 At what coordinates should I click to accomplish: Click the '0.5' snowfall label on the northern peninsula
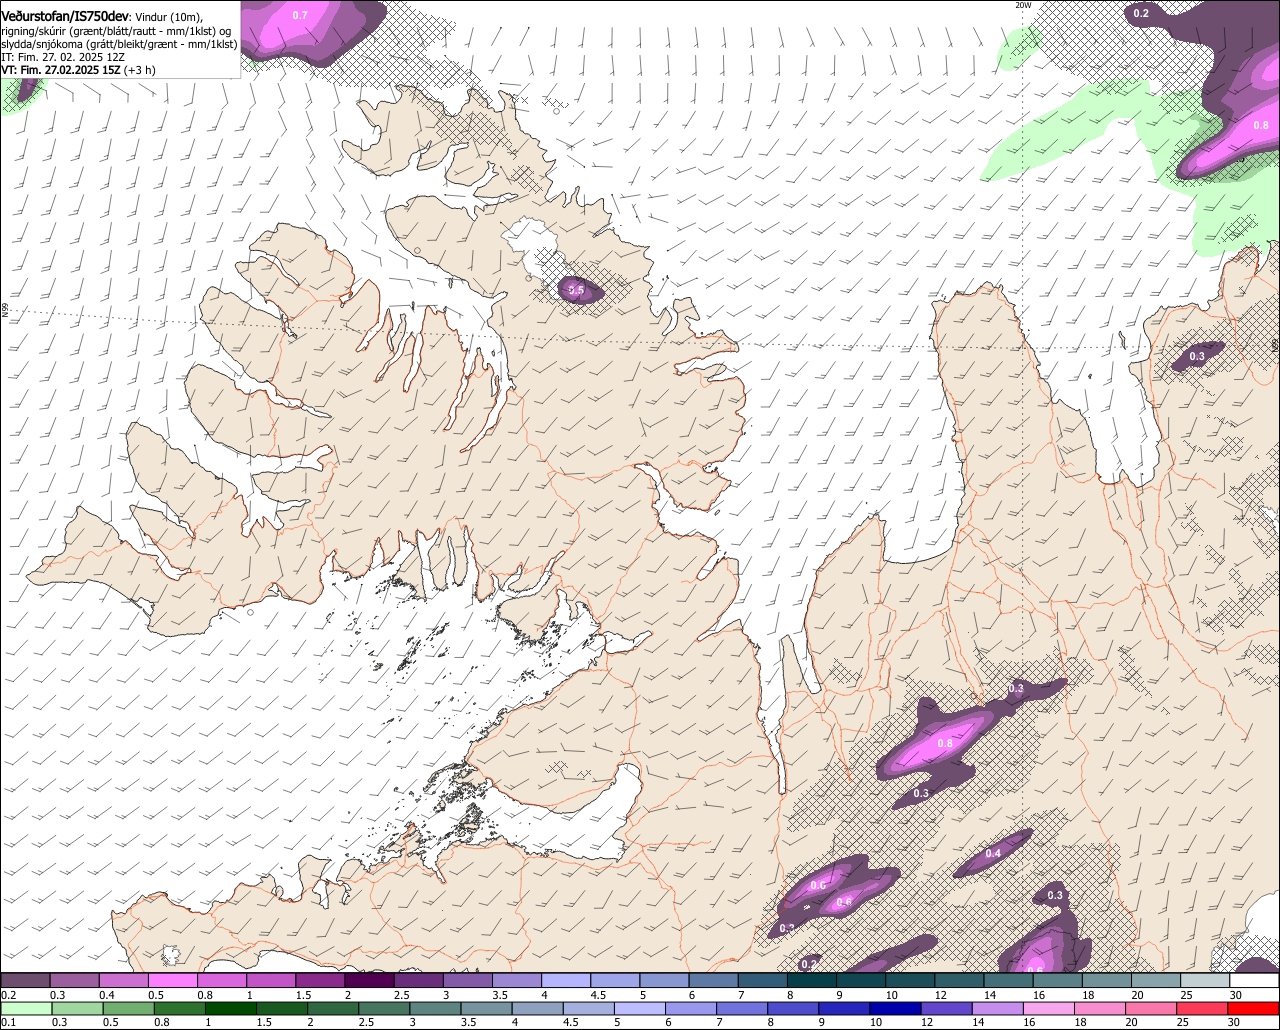576,290
